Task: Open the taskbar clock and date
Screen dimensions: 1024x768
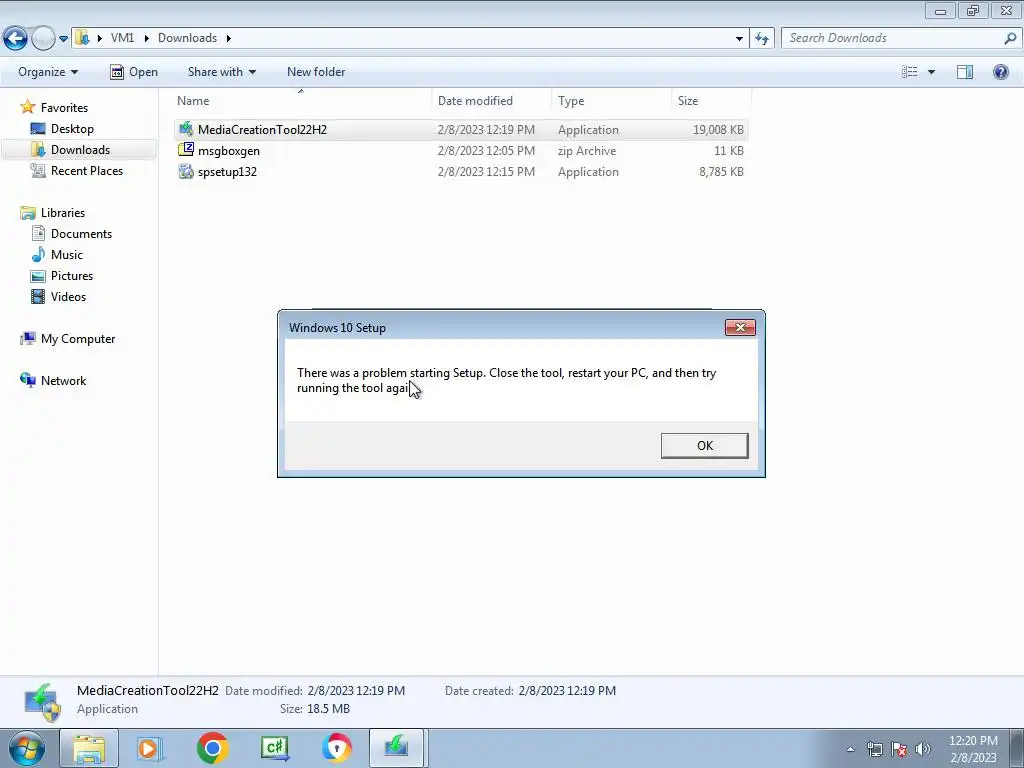Action: coord(973,749)
